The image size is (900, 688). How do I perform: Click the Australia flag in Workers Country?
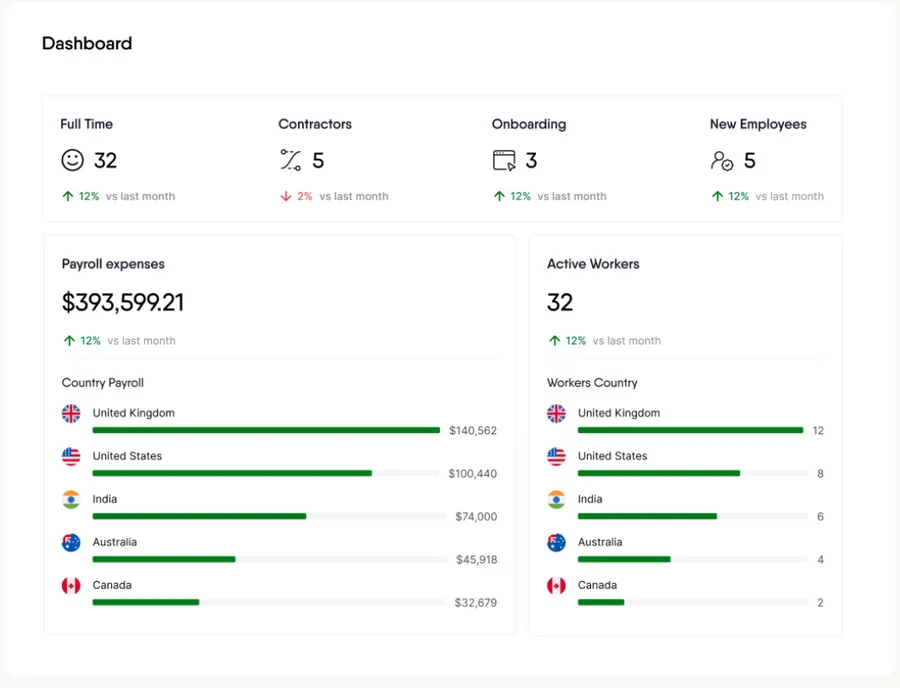tap(556, 542)
